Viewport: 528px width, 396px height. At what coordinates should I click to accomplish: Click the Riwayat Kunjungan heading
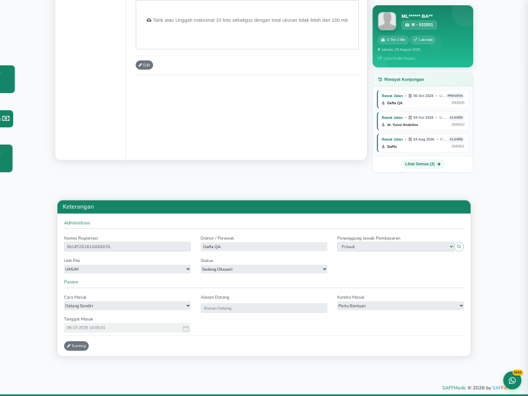click(x=404, y=79)
